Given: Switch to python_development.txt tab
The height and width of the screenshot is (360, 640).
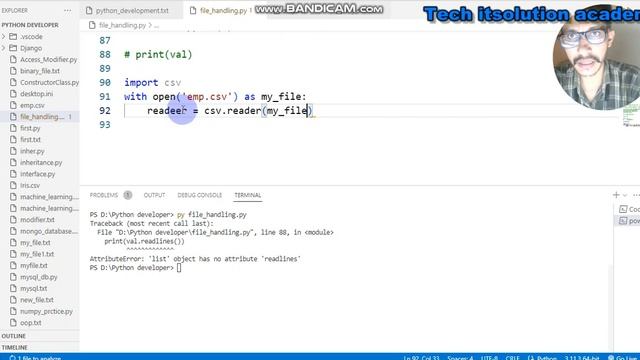Looking at the screenshot, I should tap(131, 11).
